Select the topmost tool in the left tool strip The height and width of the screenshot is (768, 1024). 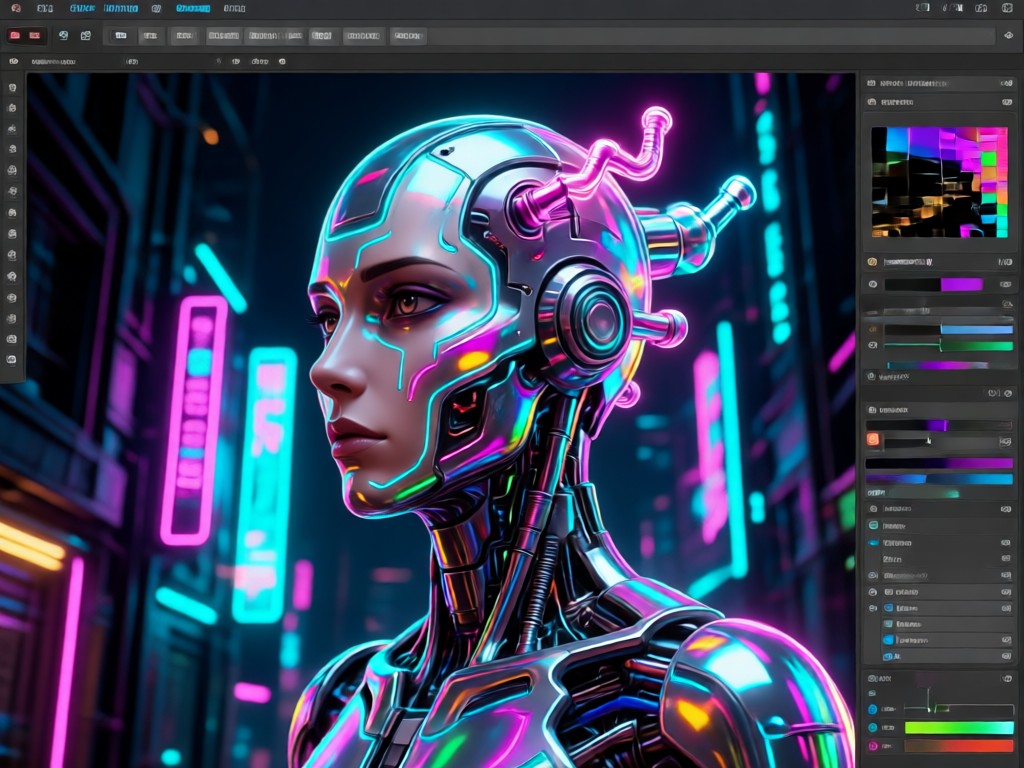pyautogui.click(x=12, y=88)
